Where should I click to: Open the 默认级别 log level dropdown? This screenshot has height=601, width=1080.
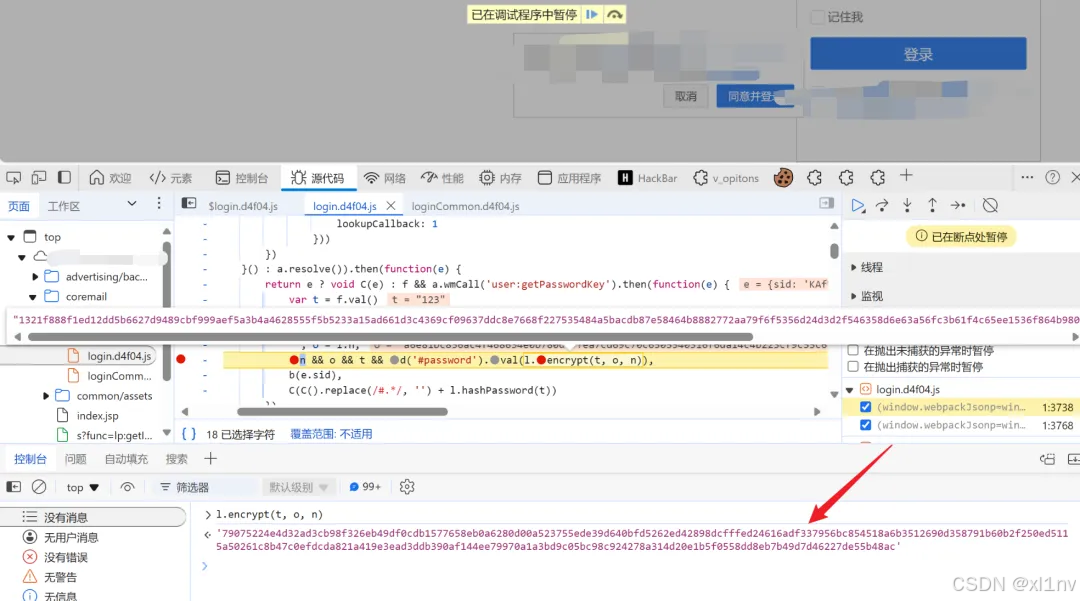[x=298, y=487]
